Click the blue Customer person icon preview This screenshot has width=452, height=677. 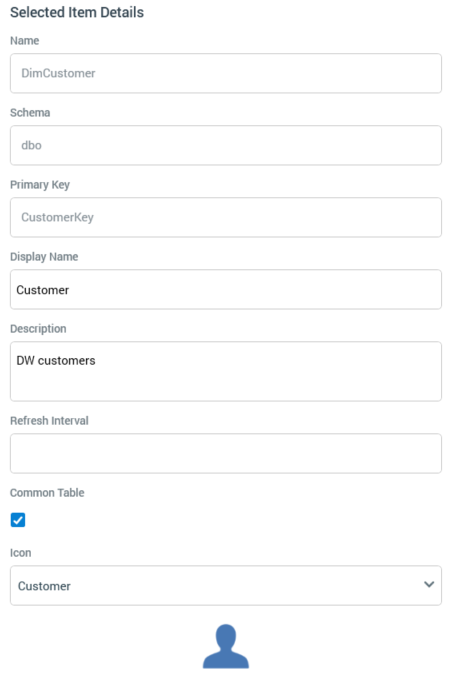[226, 646]
